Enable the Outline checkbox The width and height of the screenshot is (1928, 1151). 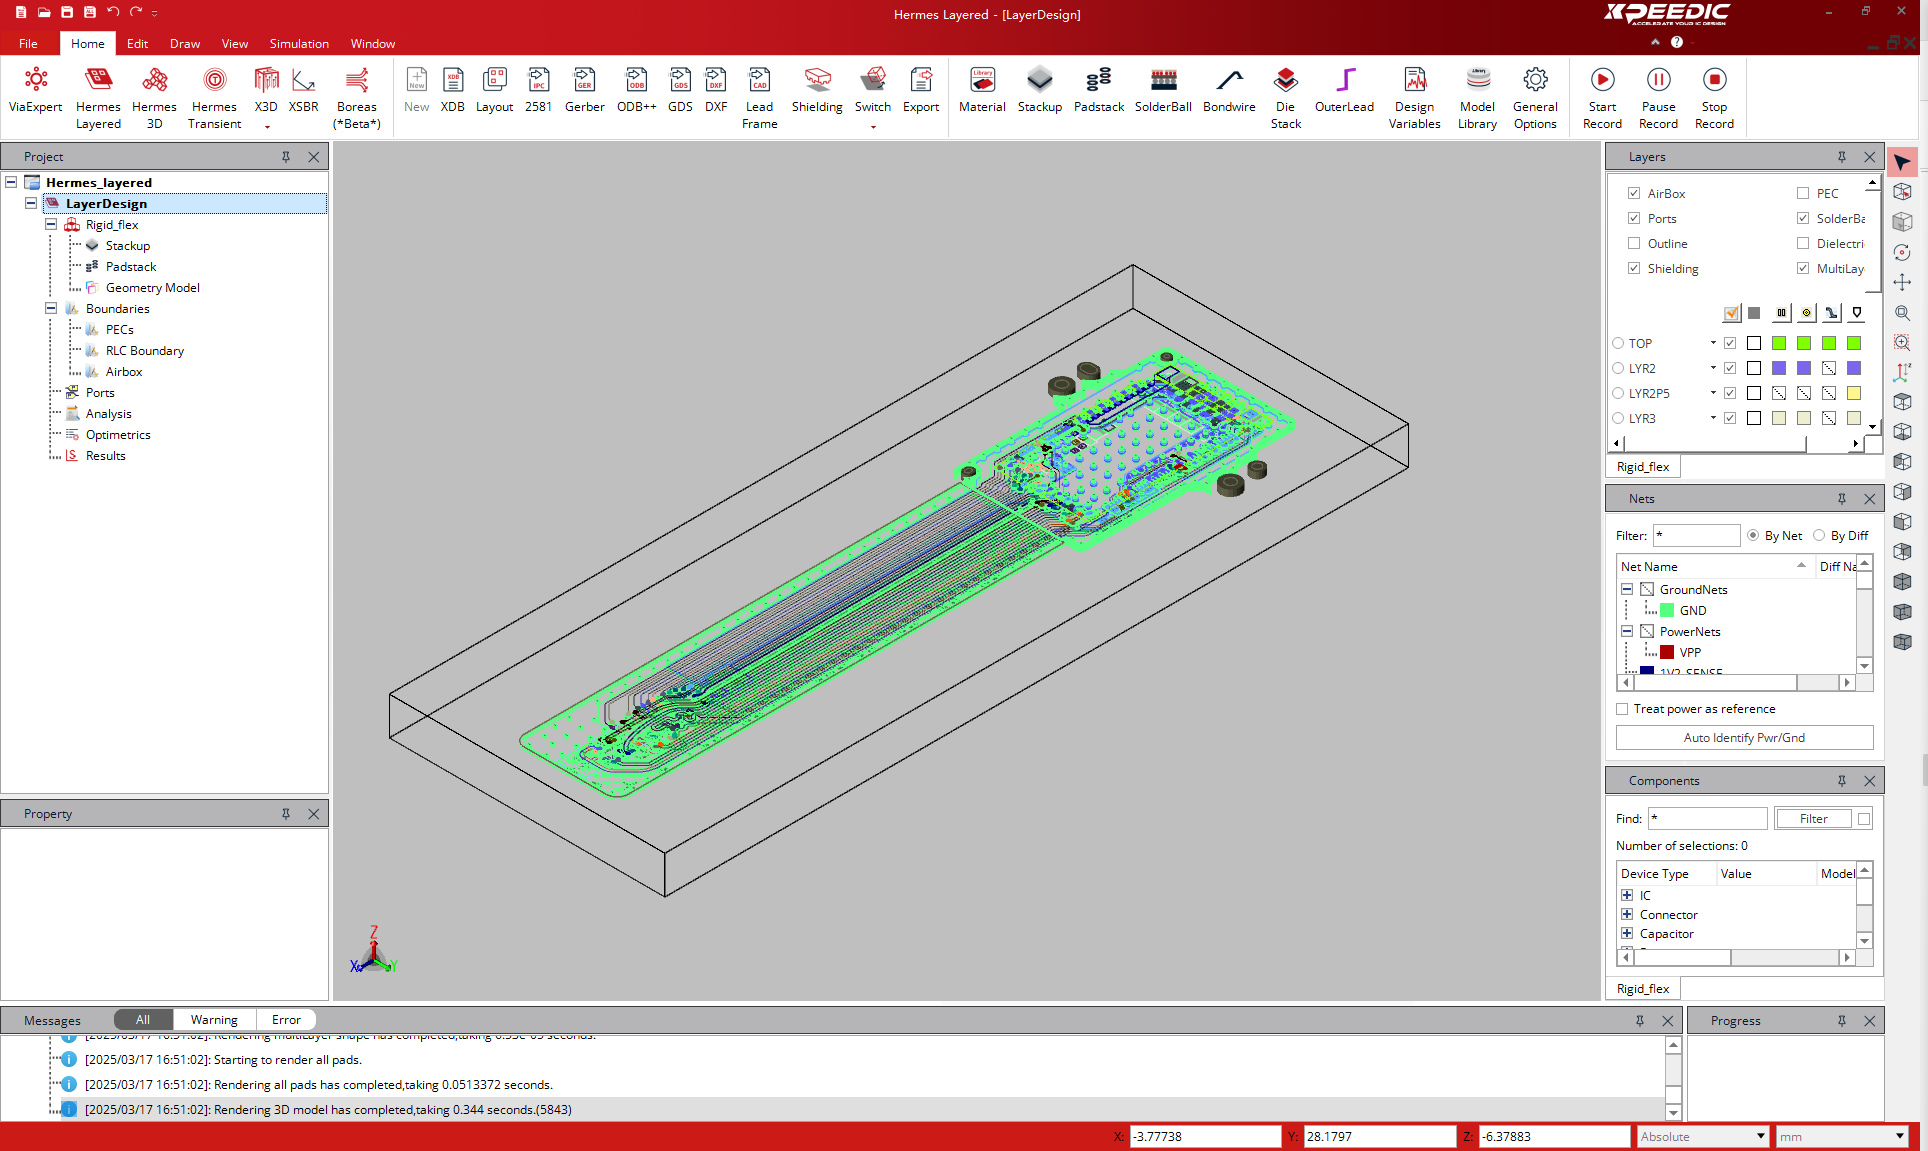pyautogui.click(x=1634, y=243)
